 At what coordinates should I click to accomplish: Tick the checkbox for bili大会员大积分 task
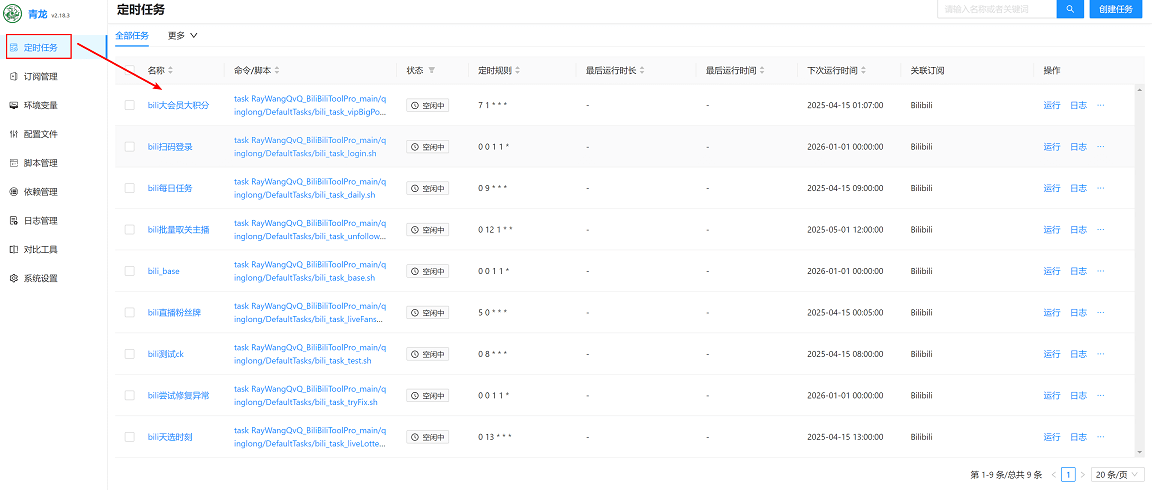(129, 105)
